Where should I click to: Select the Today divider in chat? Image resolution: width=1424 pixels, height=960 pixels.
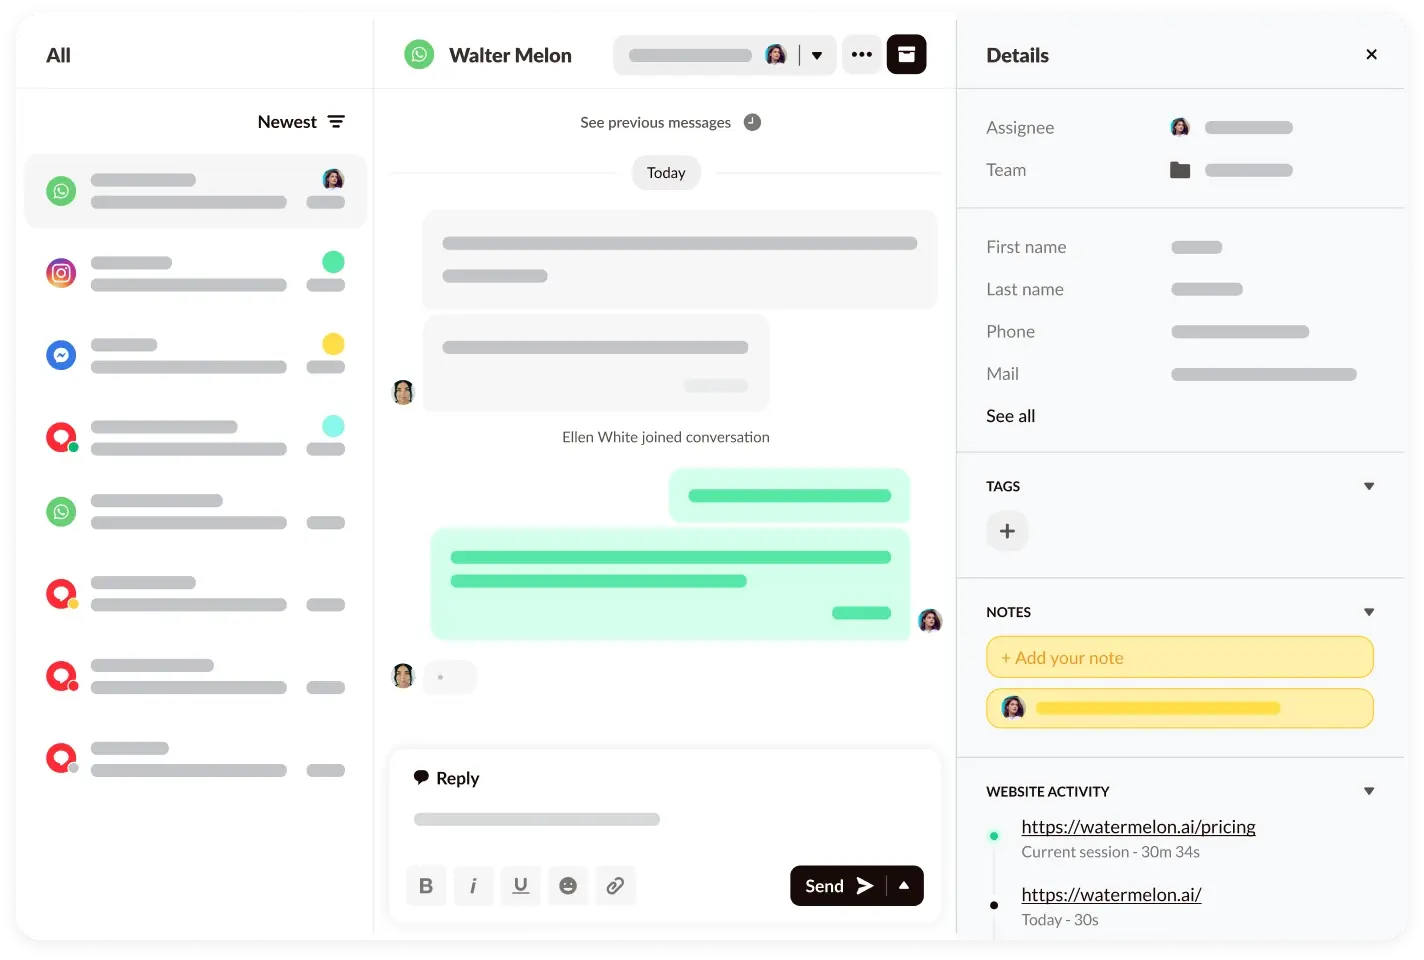(x=666, y=172)
